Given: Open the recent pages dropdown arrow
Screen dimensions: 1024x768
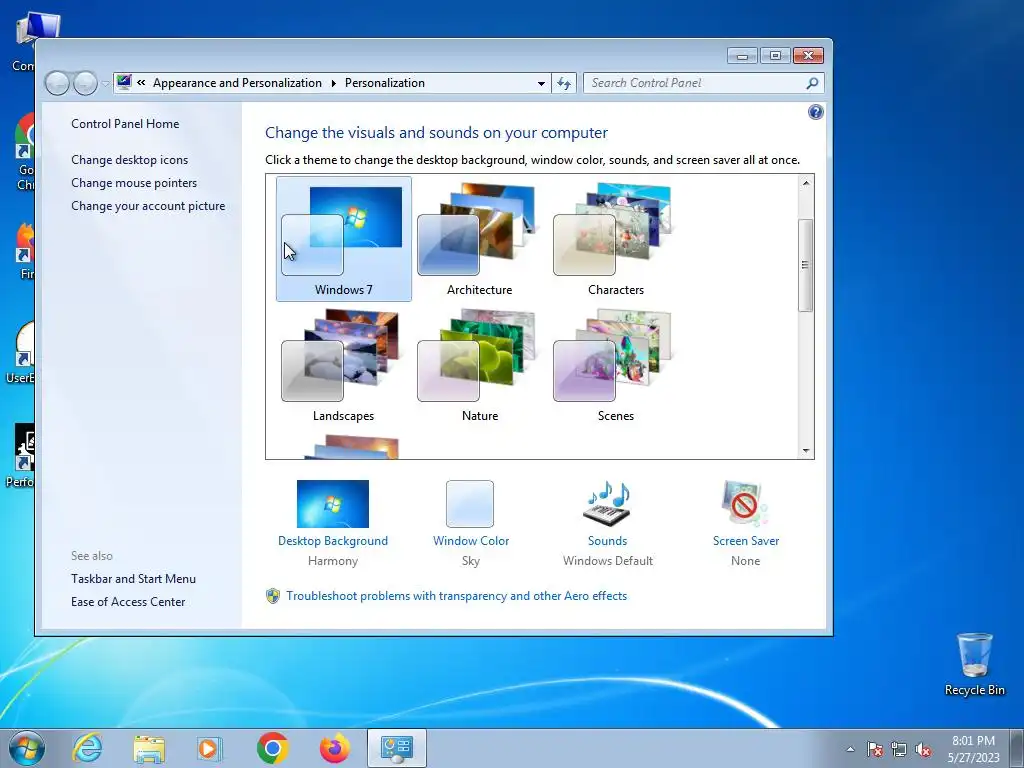Looking at the screenshot, I should pos(105,84).
